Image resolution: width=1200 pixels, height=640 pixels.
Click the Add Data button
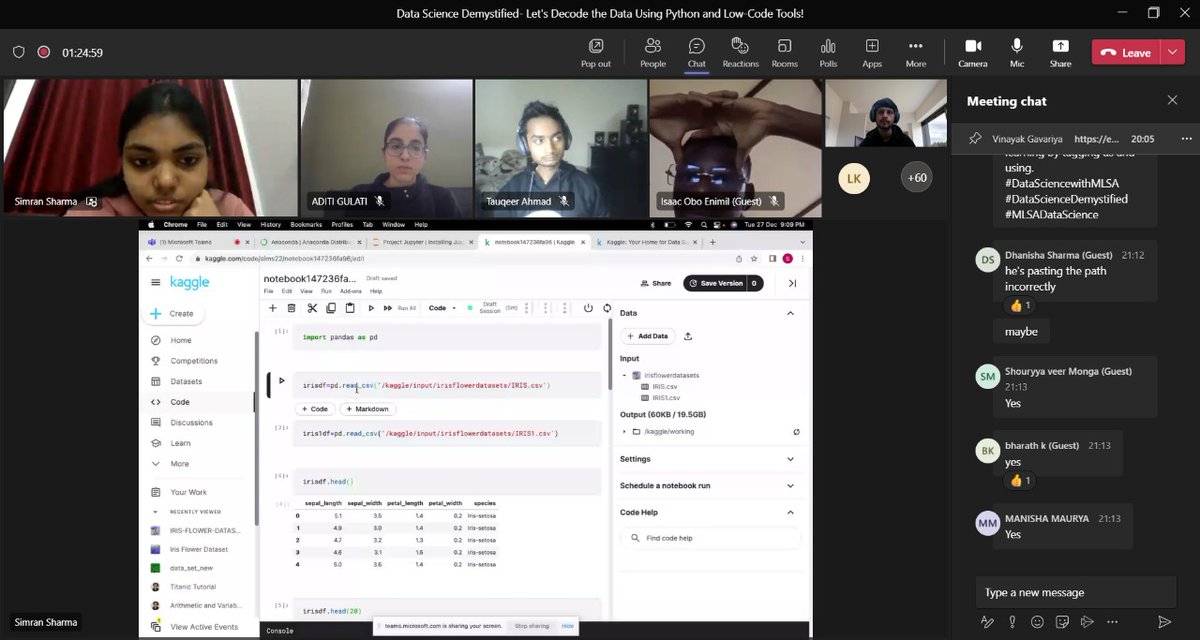pyautogui.click(x=648, y=336)
